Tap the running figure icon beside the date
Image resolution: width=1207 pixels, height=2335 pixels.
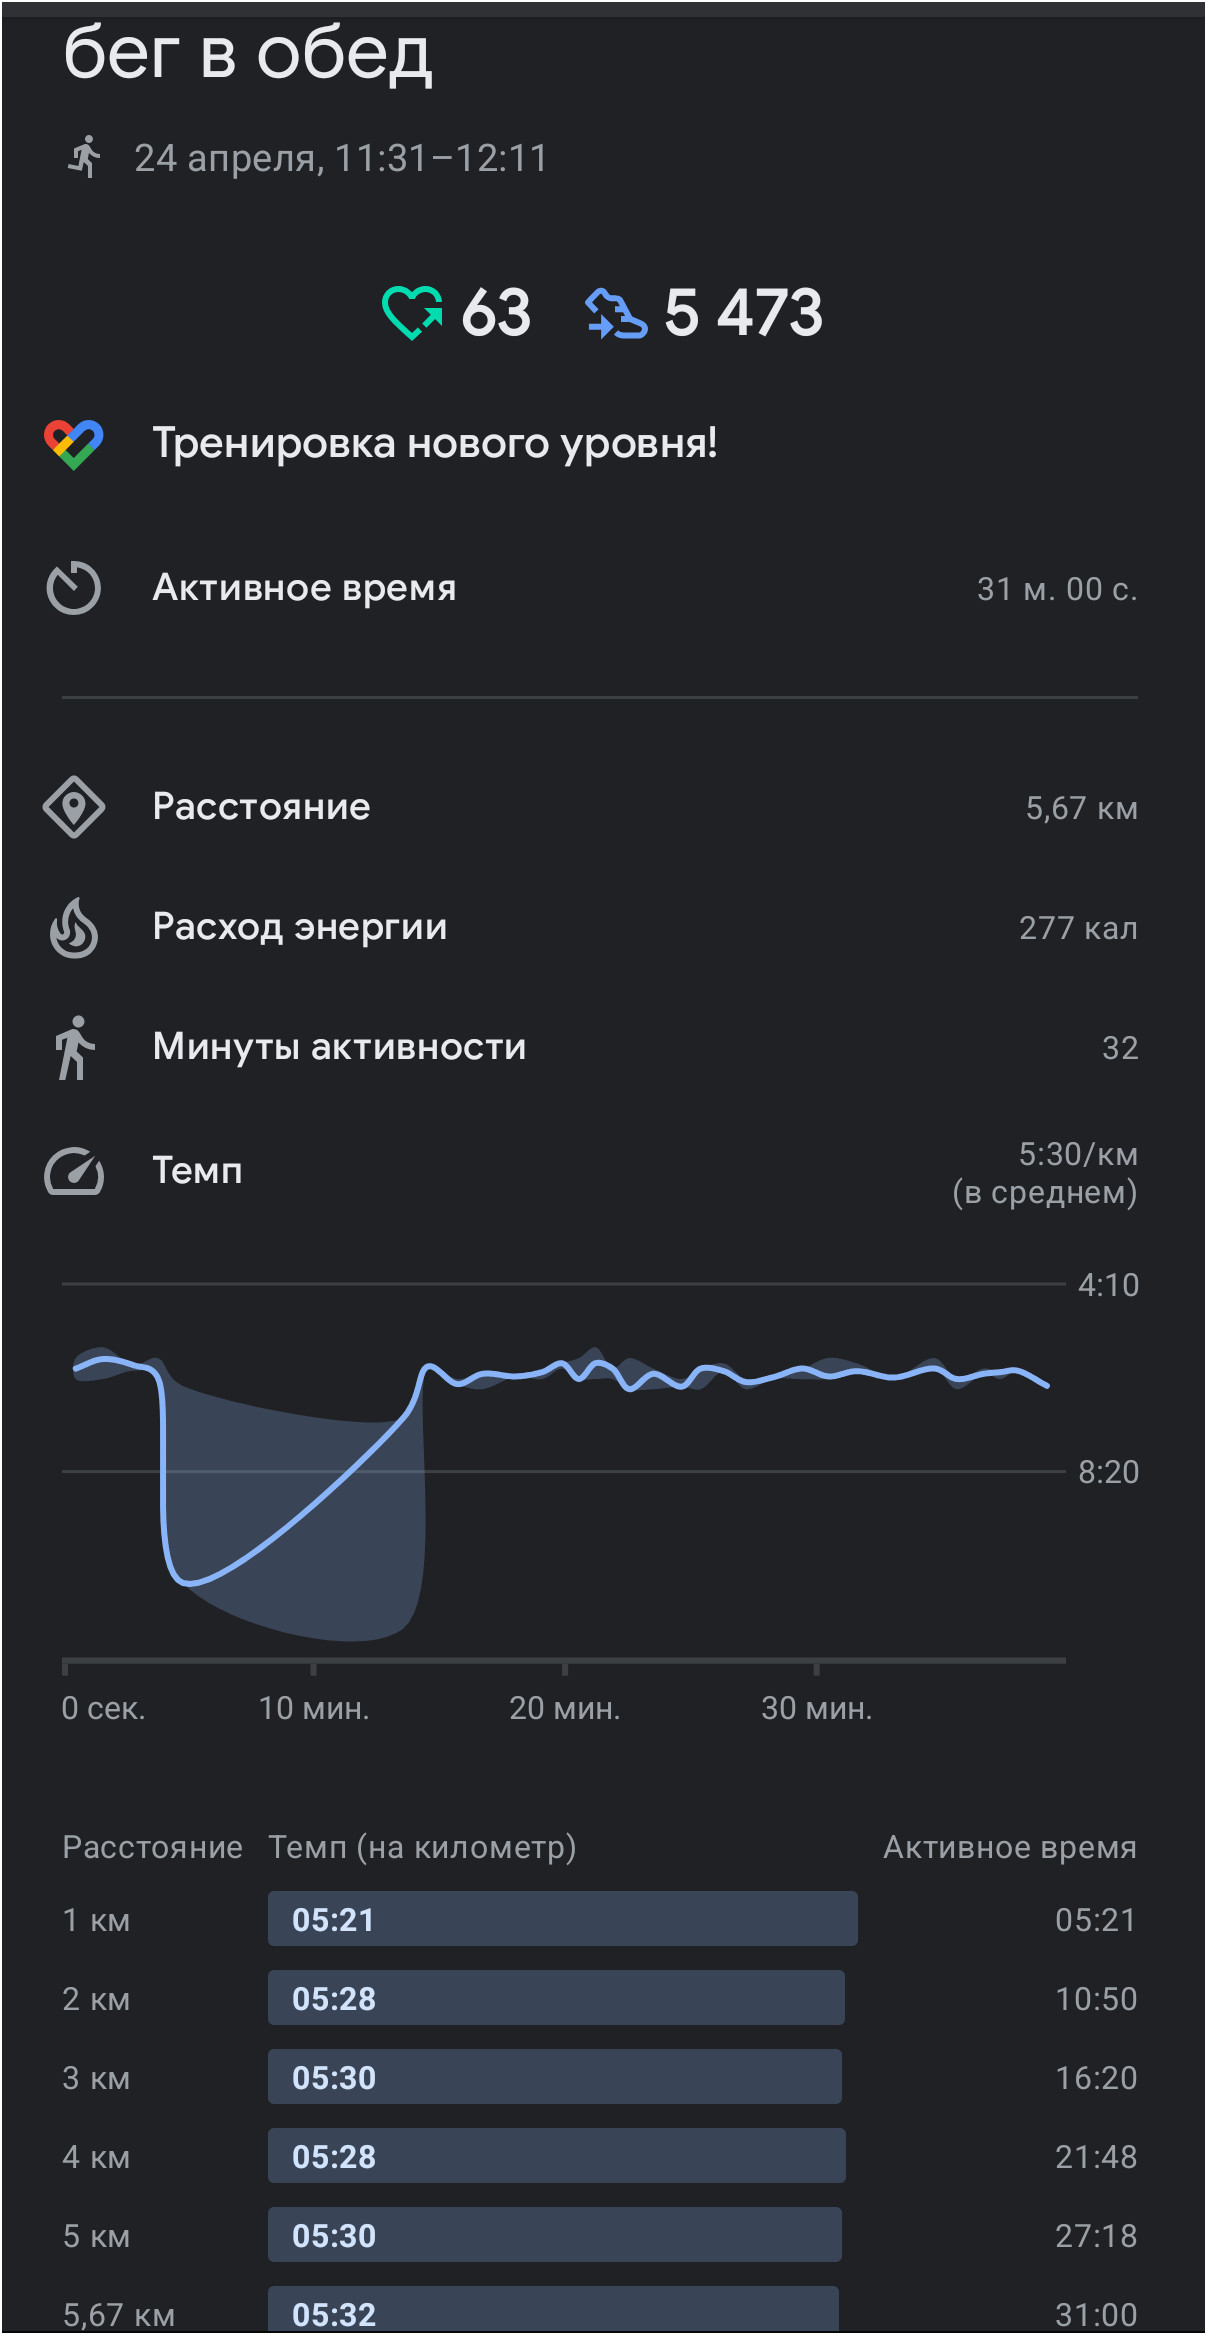point(85,157)
